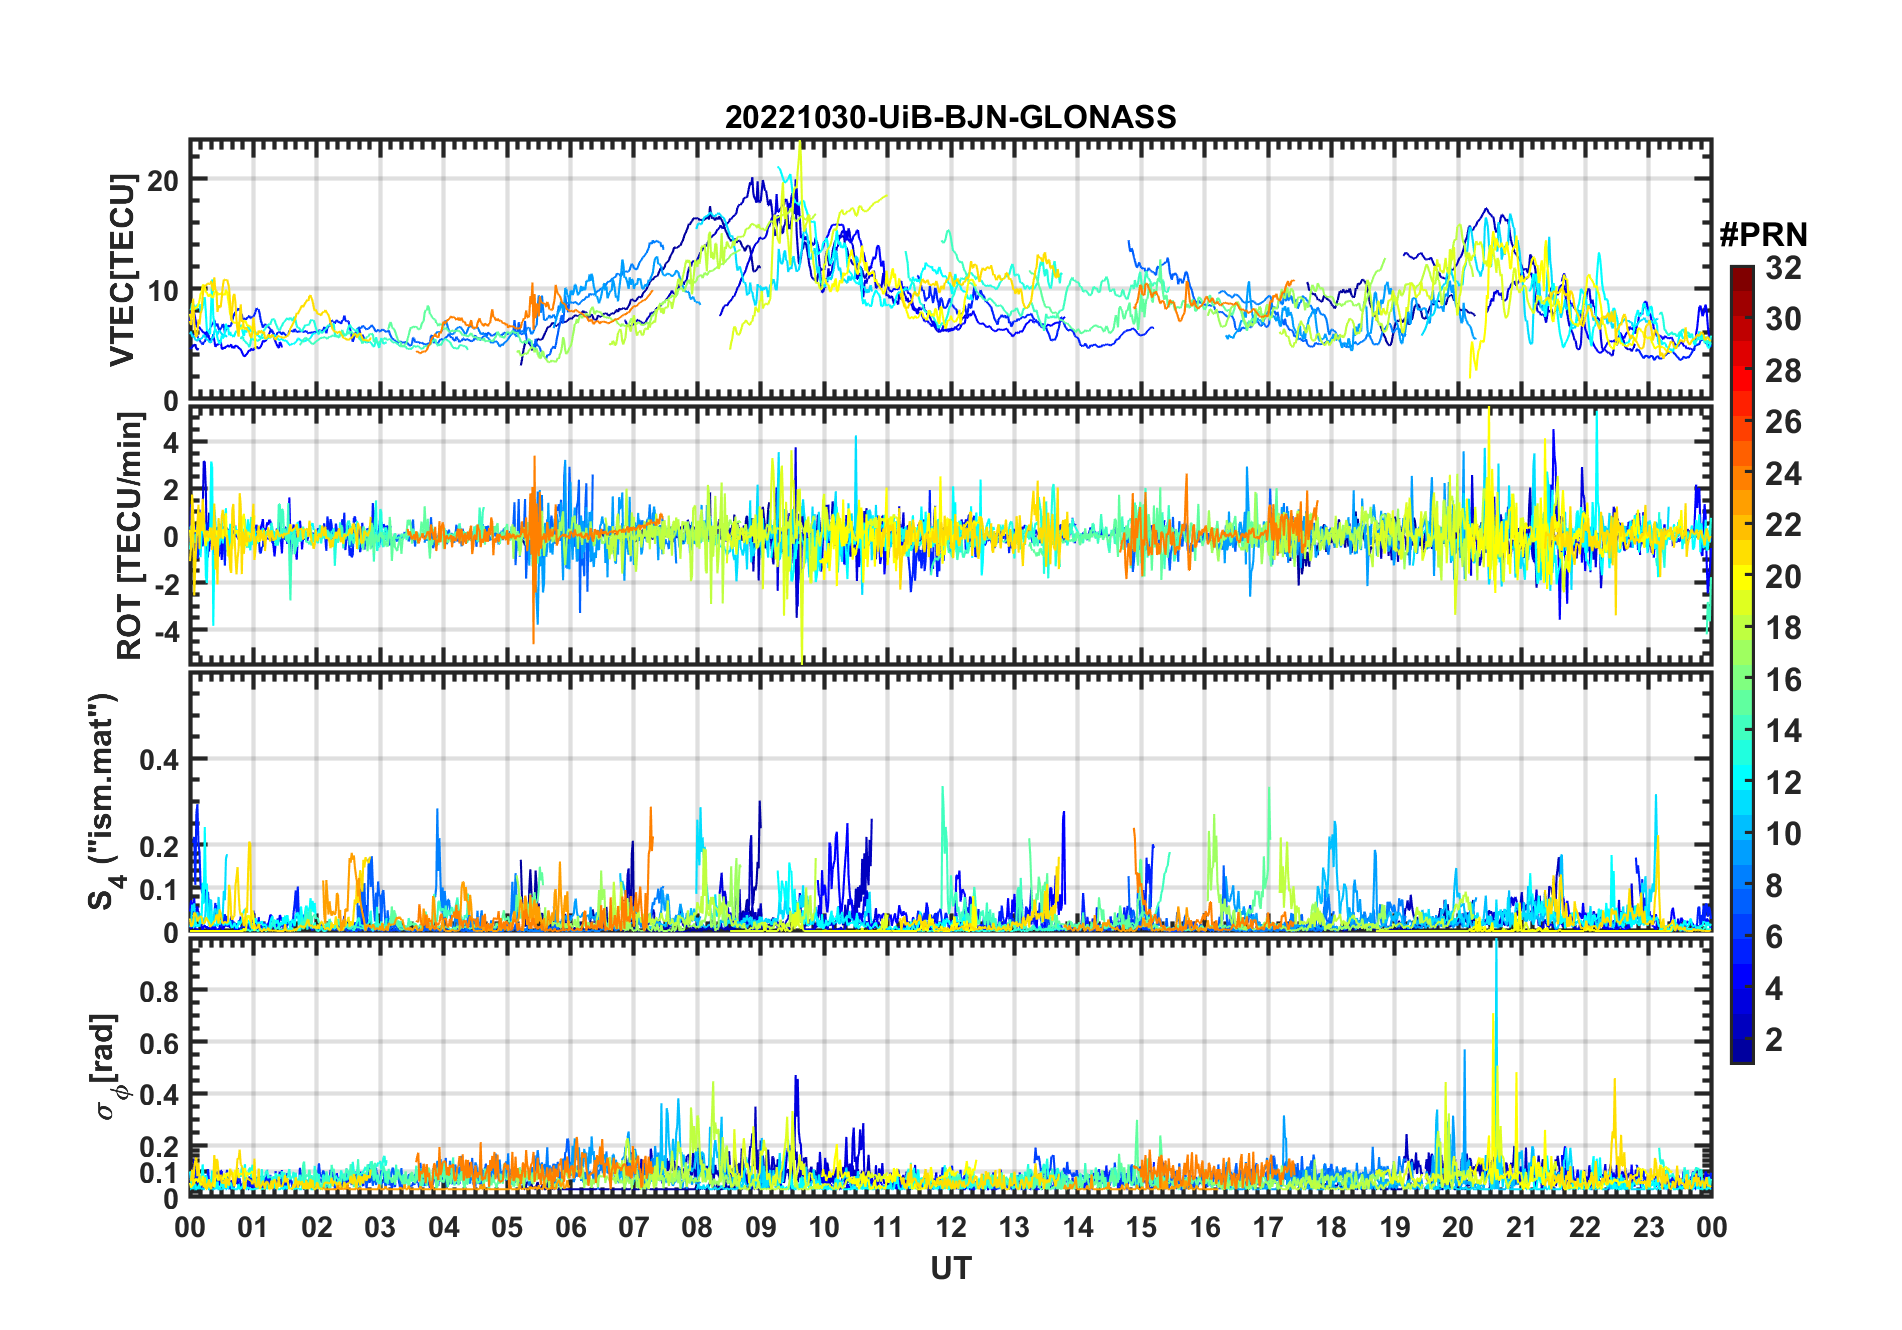The height and width of the screenshot is (1330, 1902).
Task: Click the 20 tick on VTEC axis
Action: click(x=162, y=180)
